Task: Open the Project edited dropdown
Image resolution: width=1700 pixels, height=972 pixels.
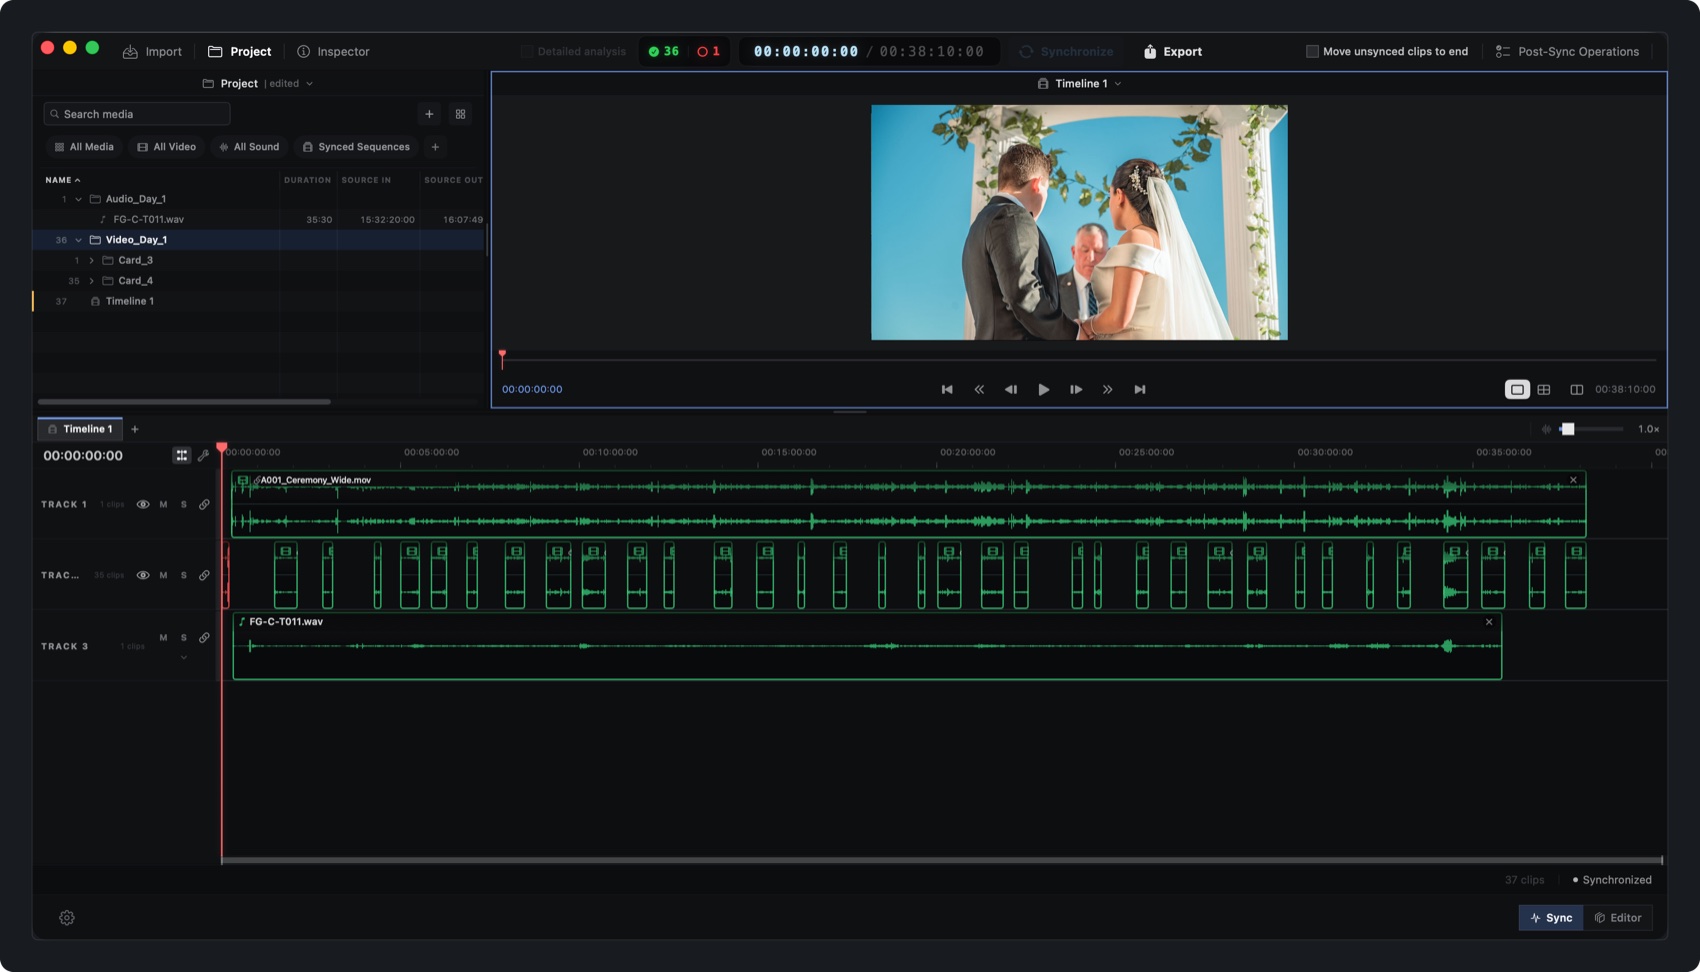Action: (x=258, y=84)
